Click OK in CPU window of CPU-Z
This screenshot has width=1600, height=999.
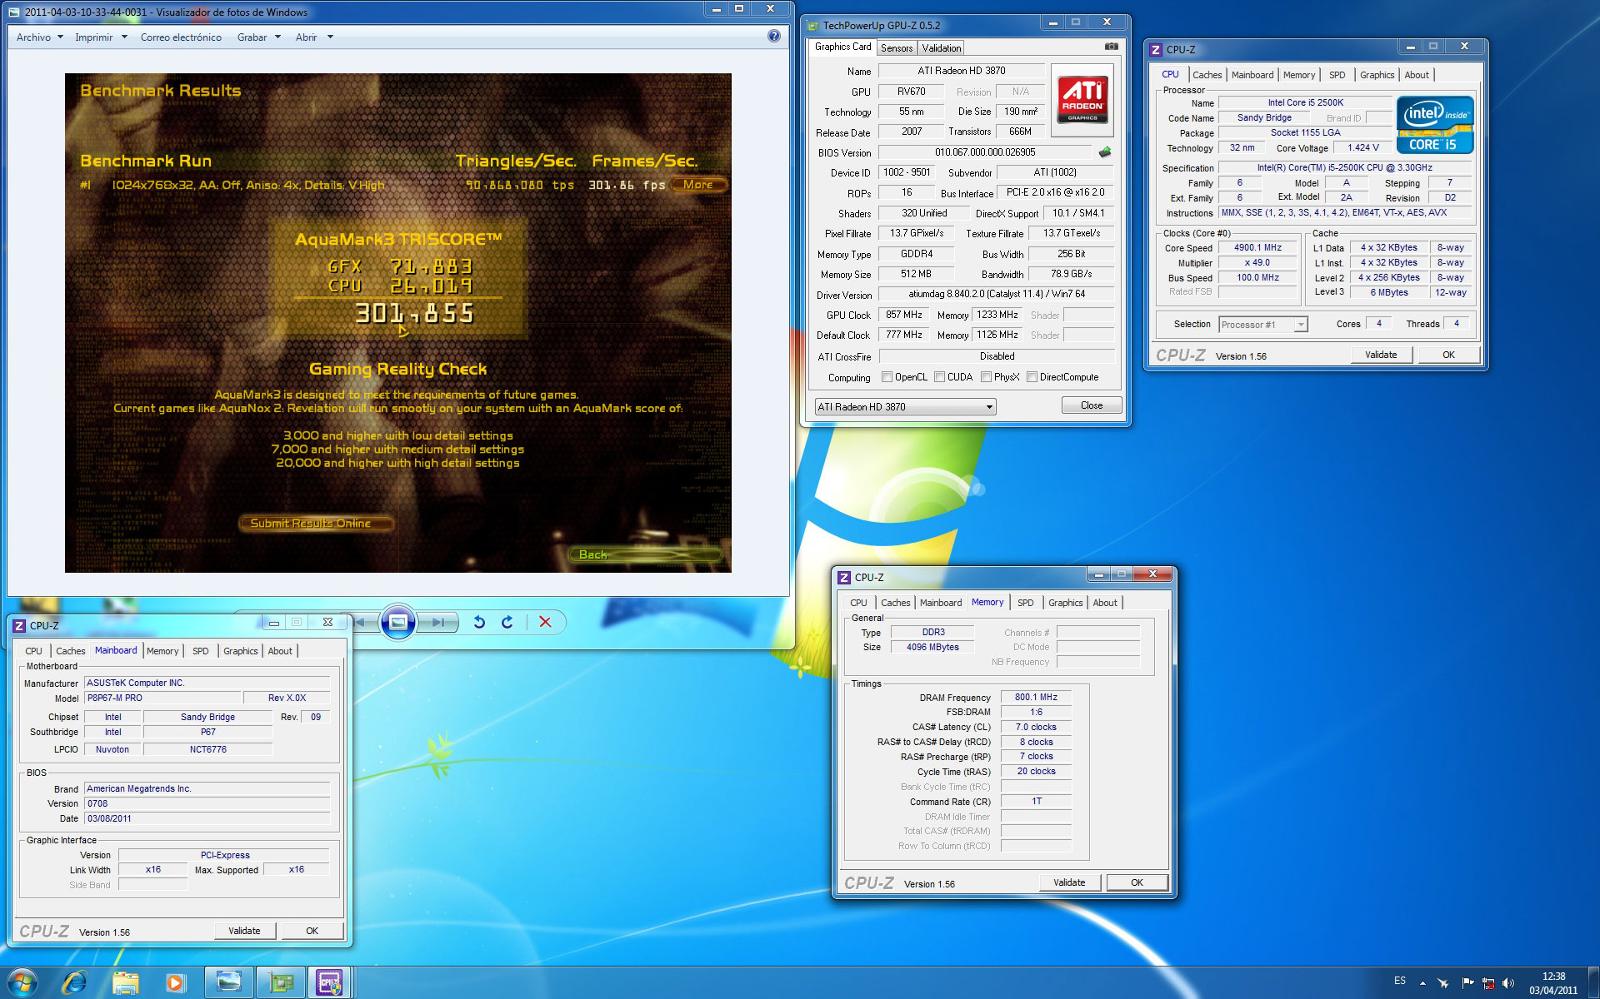pos(1447,355)
